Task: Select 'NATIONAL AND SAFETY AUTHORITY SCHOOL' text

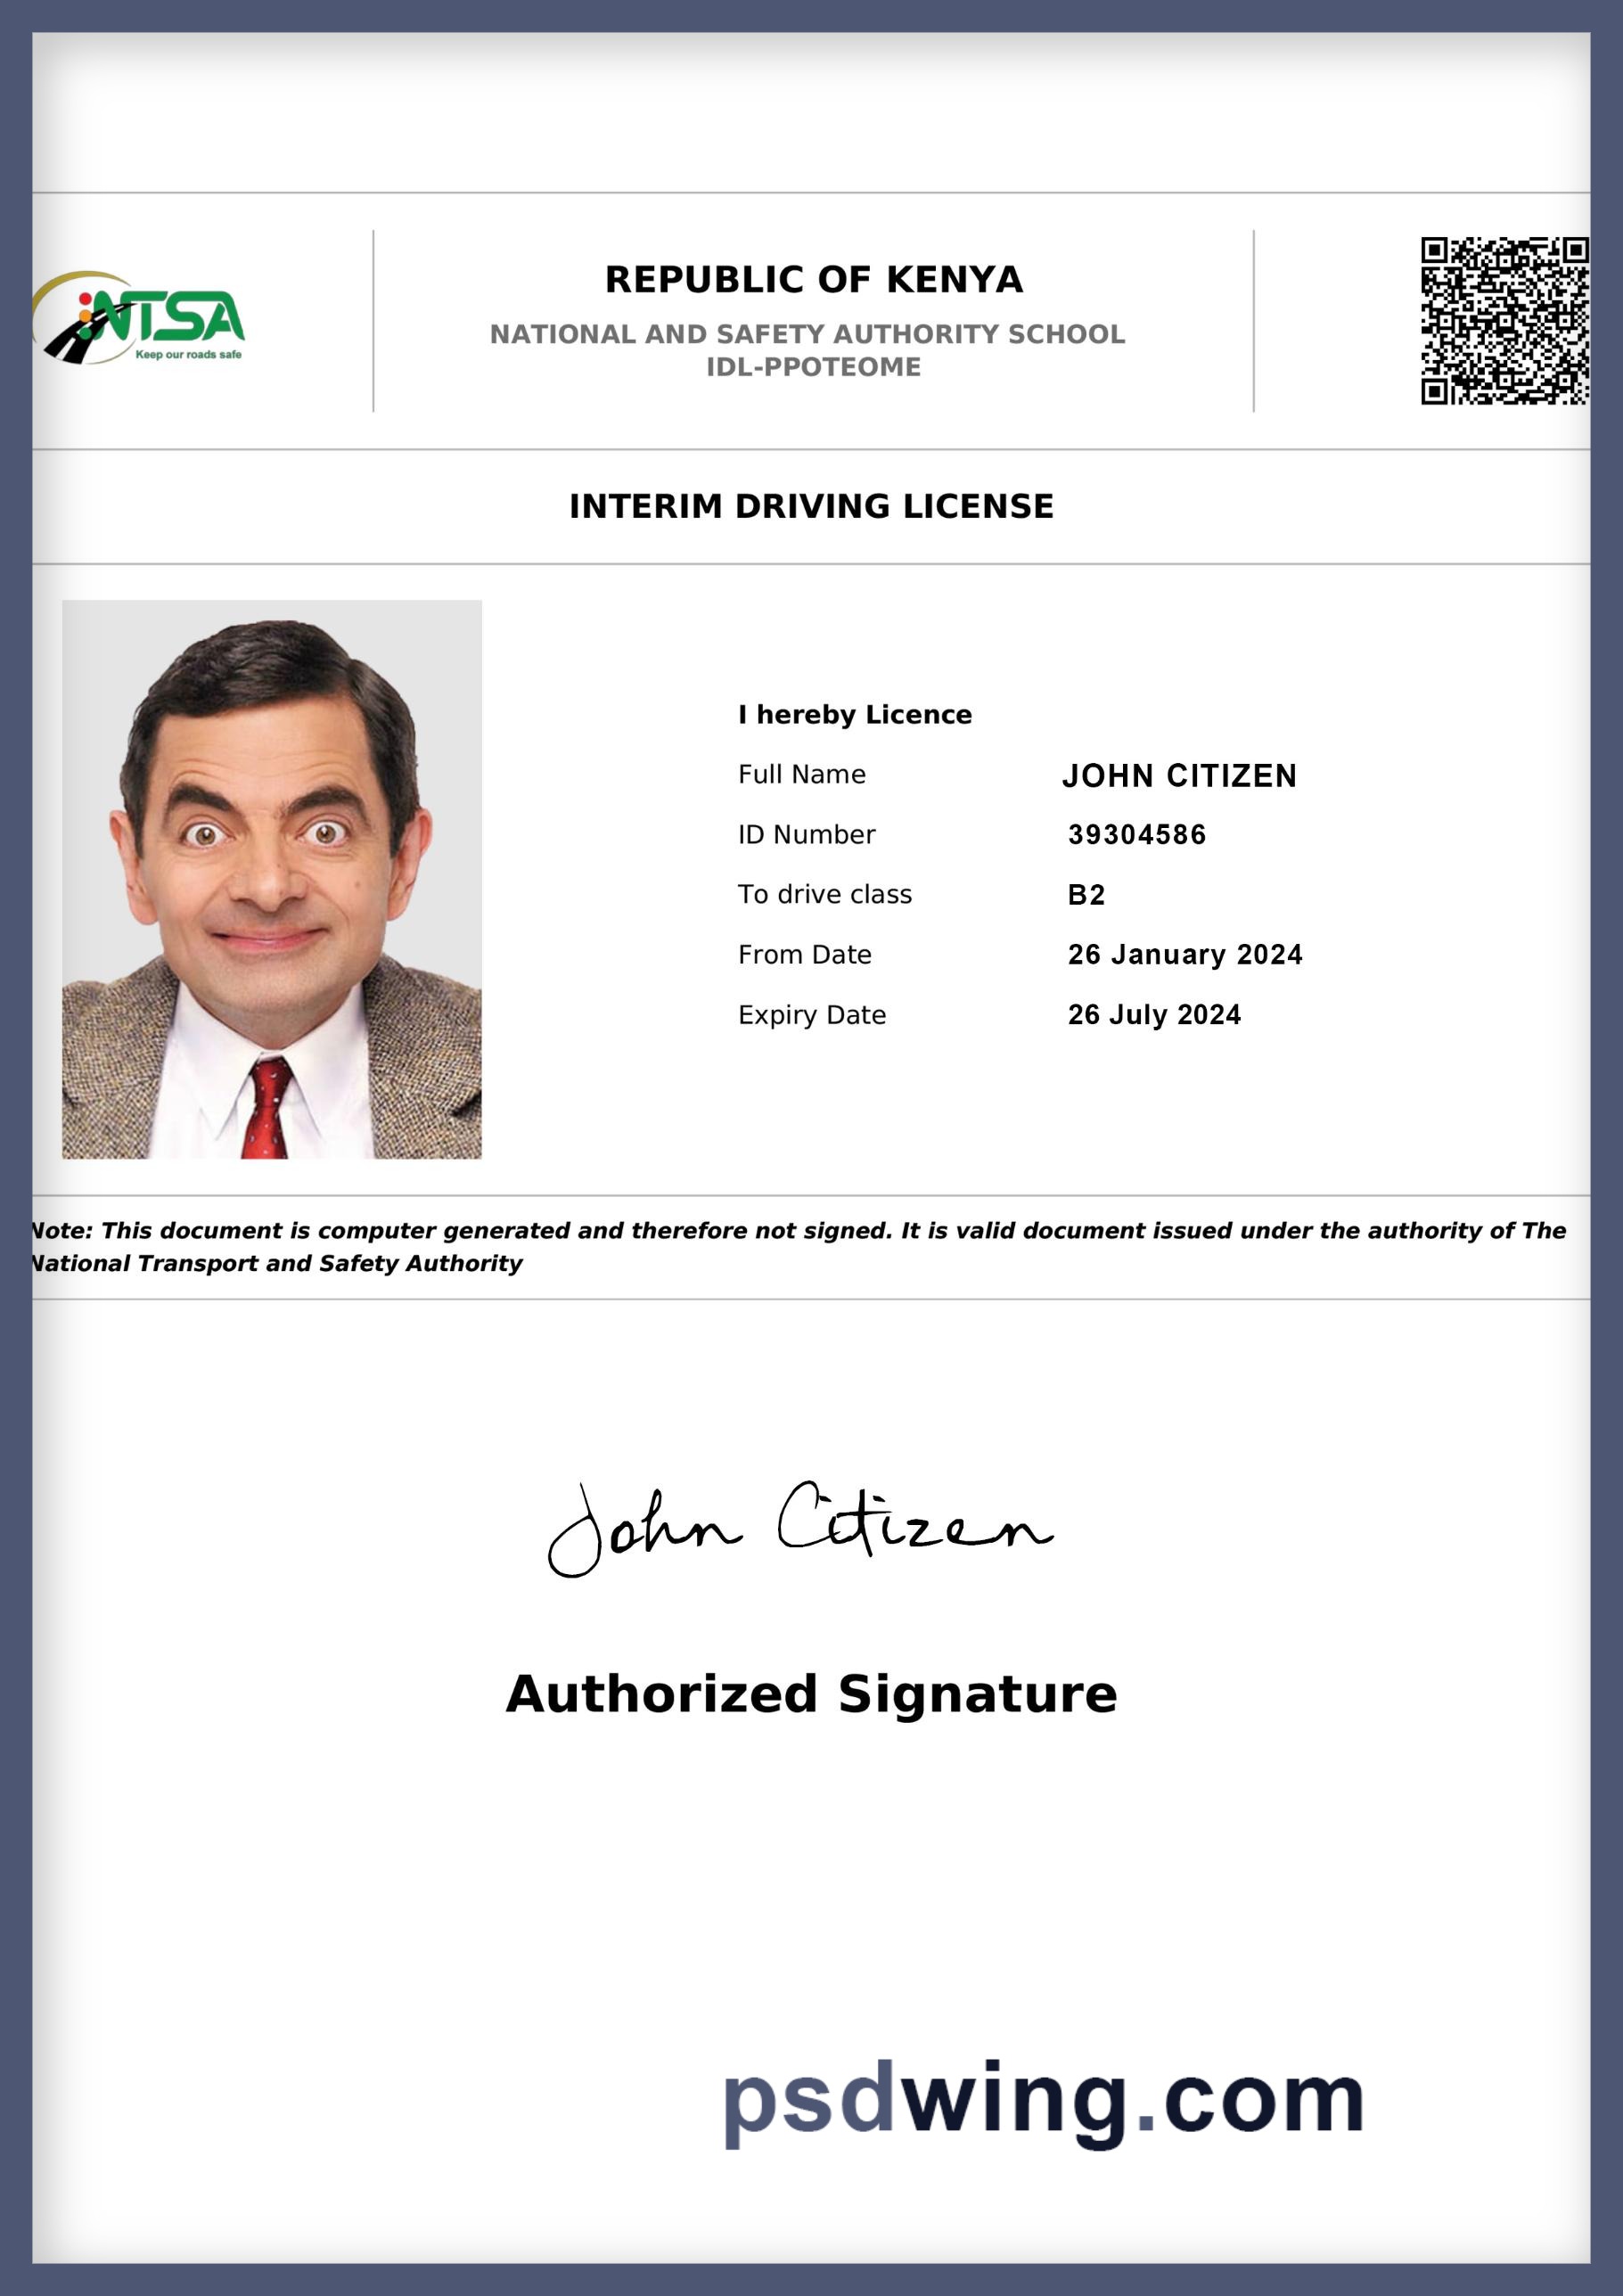Action: click(x=807, y=334)
